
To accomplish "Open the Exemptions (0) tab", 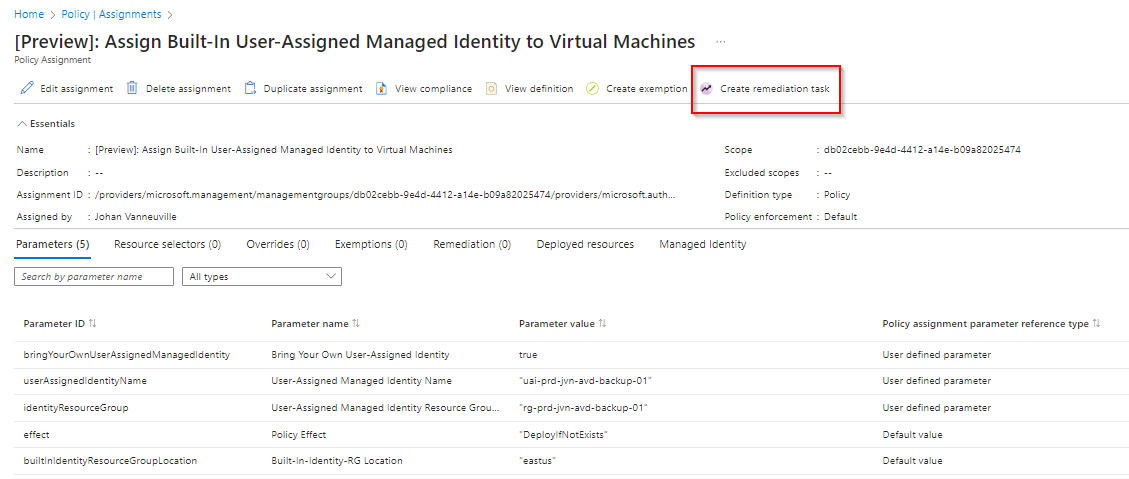I will pyautogui.click(x=371, y=244).
